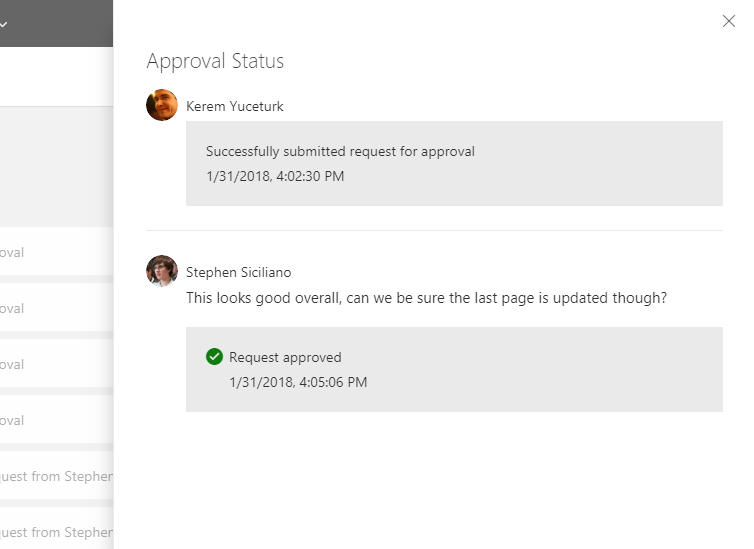Click Stephen Siciliano's profile picture
Screen dimensions: 754x549
click(x=162, y=271)
